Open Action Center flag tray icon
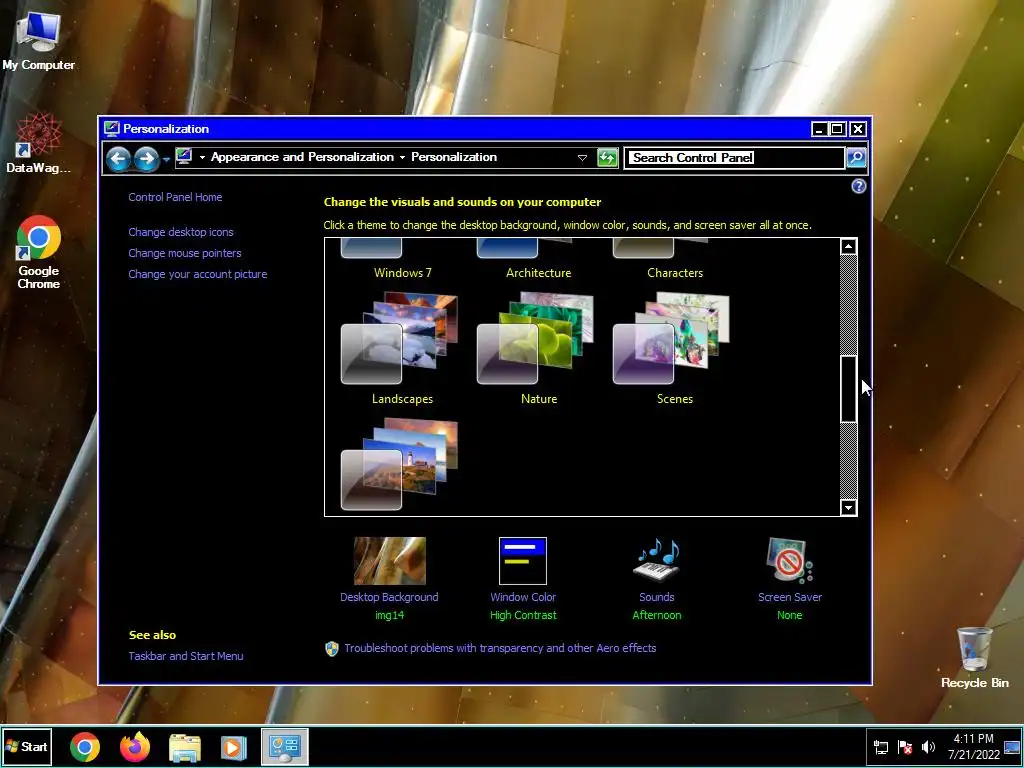This screenshot has width=1024, height=768. 905,747
